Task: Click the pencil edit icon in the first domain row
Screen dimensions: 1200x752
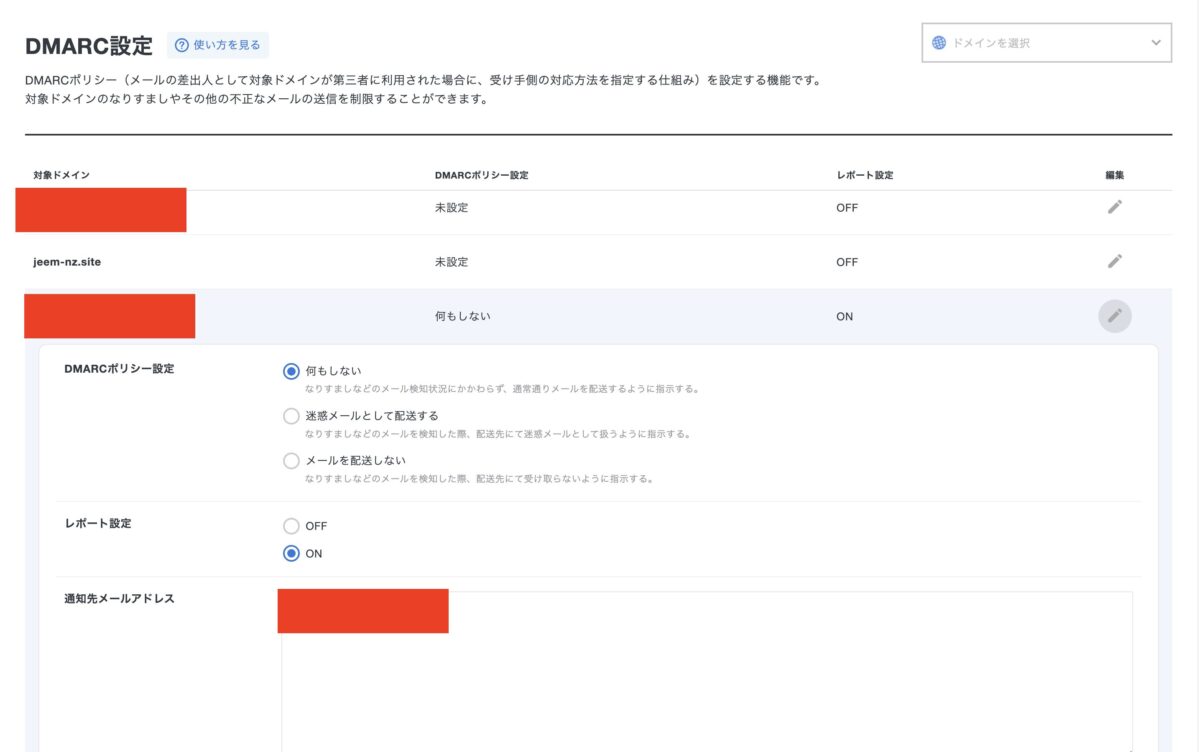Action: pyautogui.click(x=1114, y=207)
